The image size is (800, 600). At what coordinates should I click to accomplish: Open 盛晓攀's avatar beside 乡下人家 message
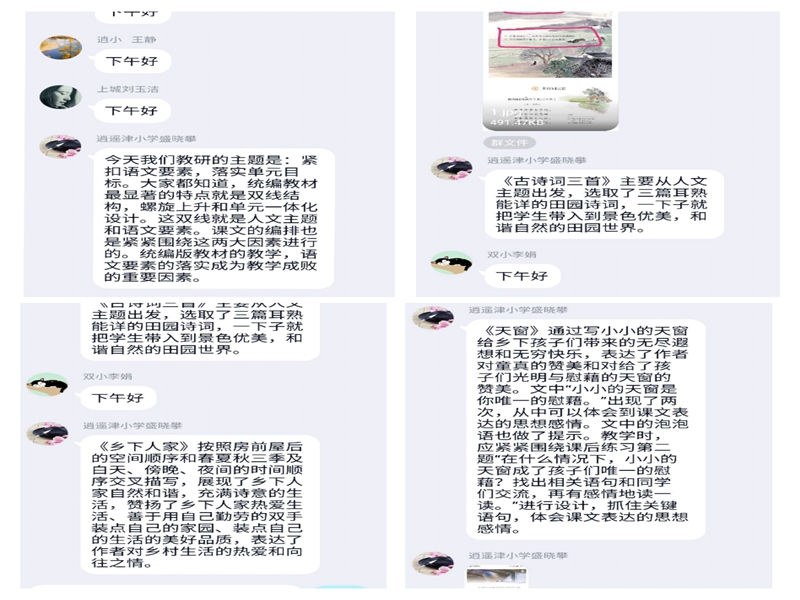pos(47,434)
